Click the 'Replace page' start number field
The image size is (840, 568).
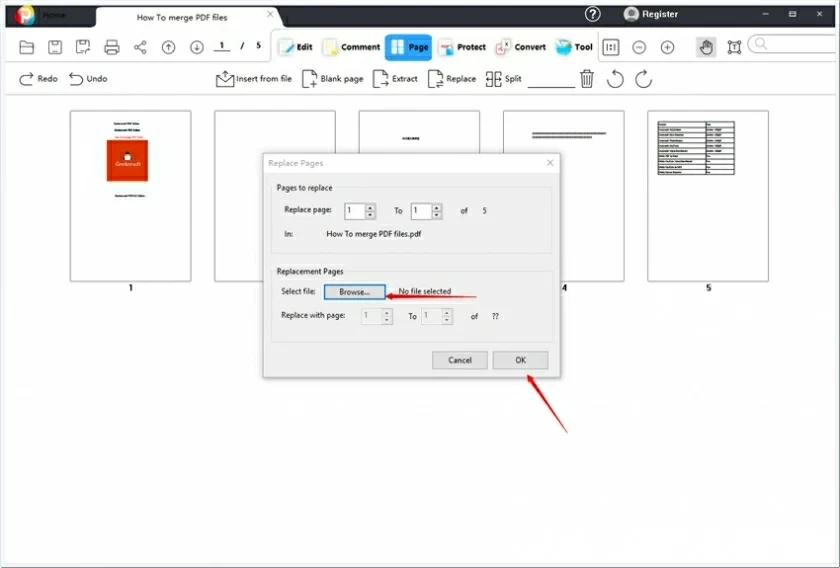click(355, 211)
